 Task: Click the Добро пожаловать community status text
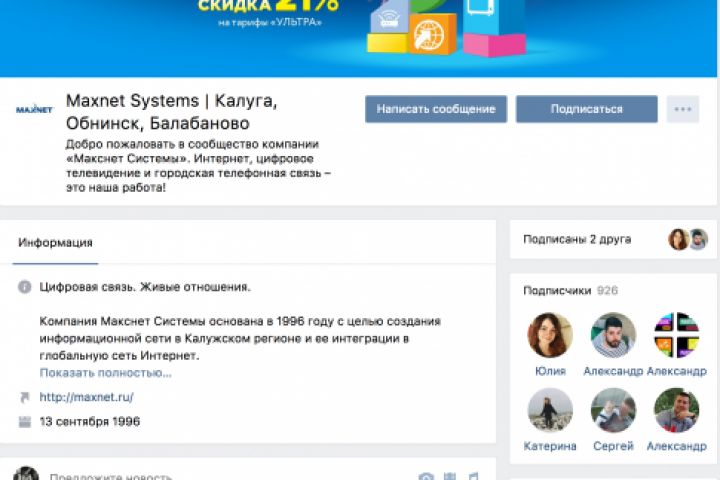pos(198,166)
